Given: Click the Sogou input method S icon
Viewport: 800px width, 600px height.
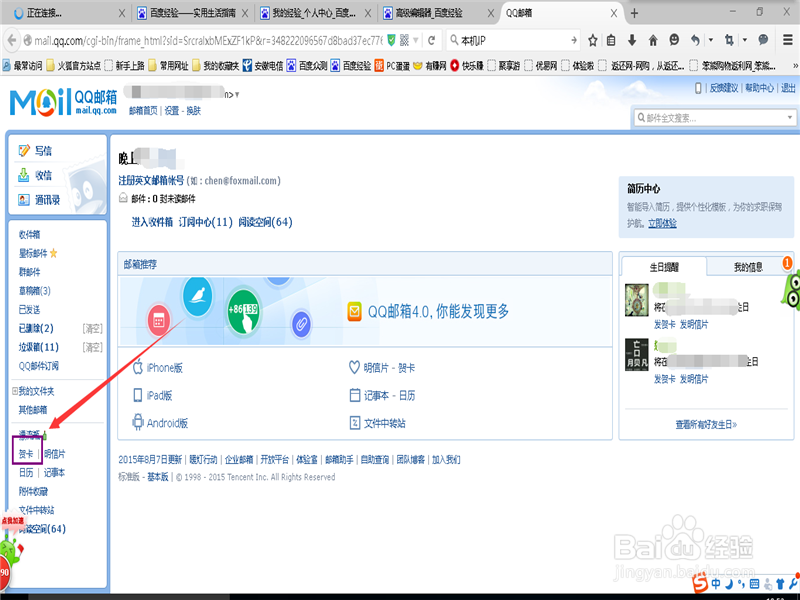Looking at the screenshot, I should [700, 582].
